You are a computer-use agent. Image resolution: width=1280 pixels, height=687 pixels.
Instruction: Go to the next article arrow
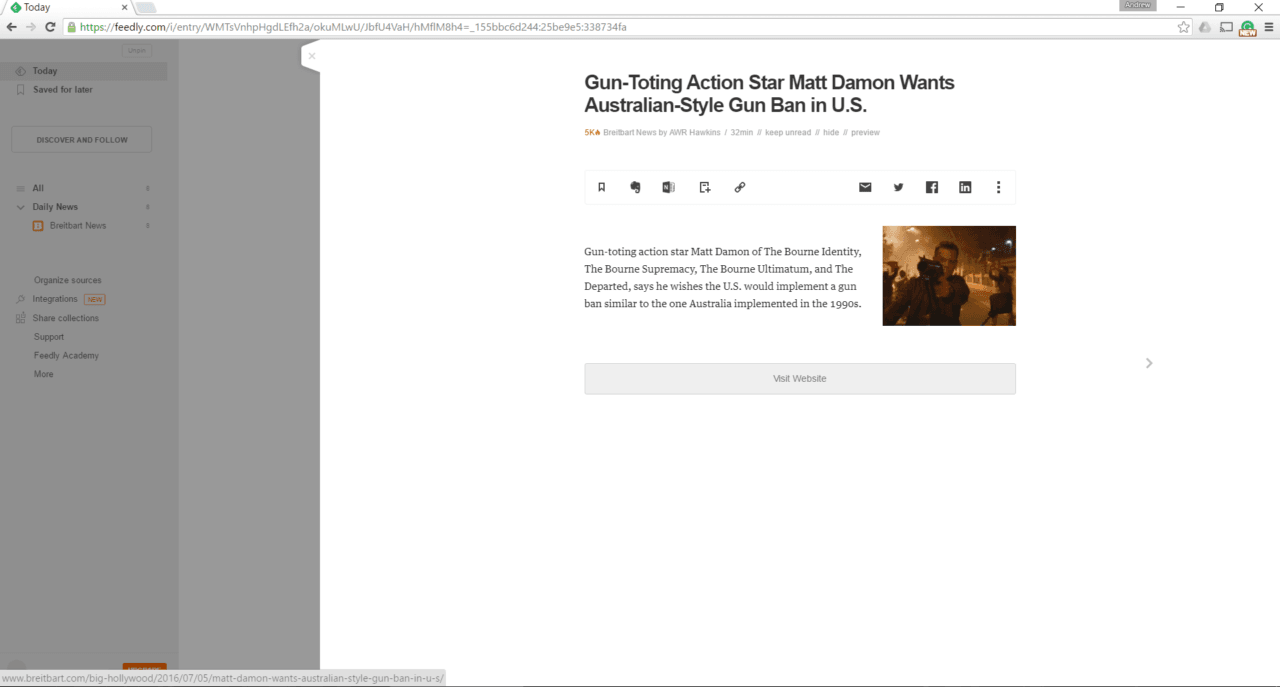coord(1149,363)
